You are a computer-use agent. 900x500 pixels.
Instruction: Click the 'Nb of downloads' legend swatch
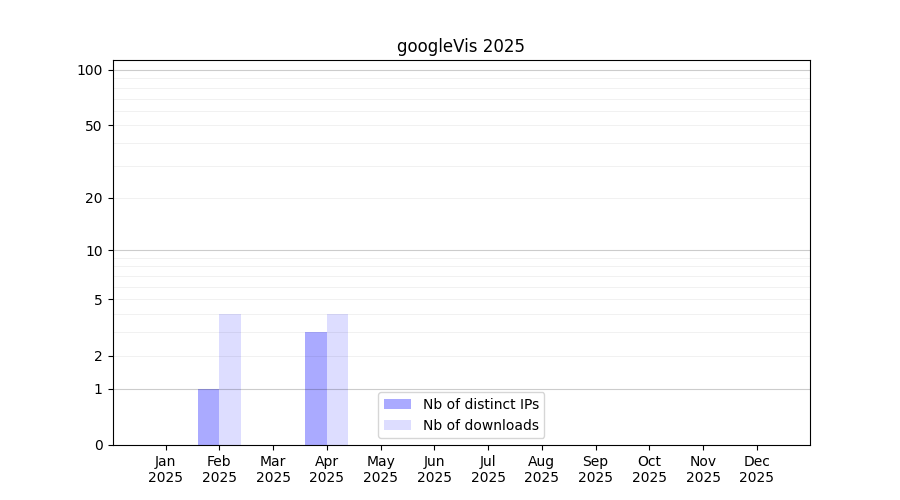397,425
